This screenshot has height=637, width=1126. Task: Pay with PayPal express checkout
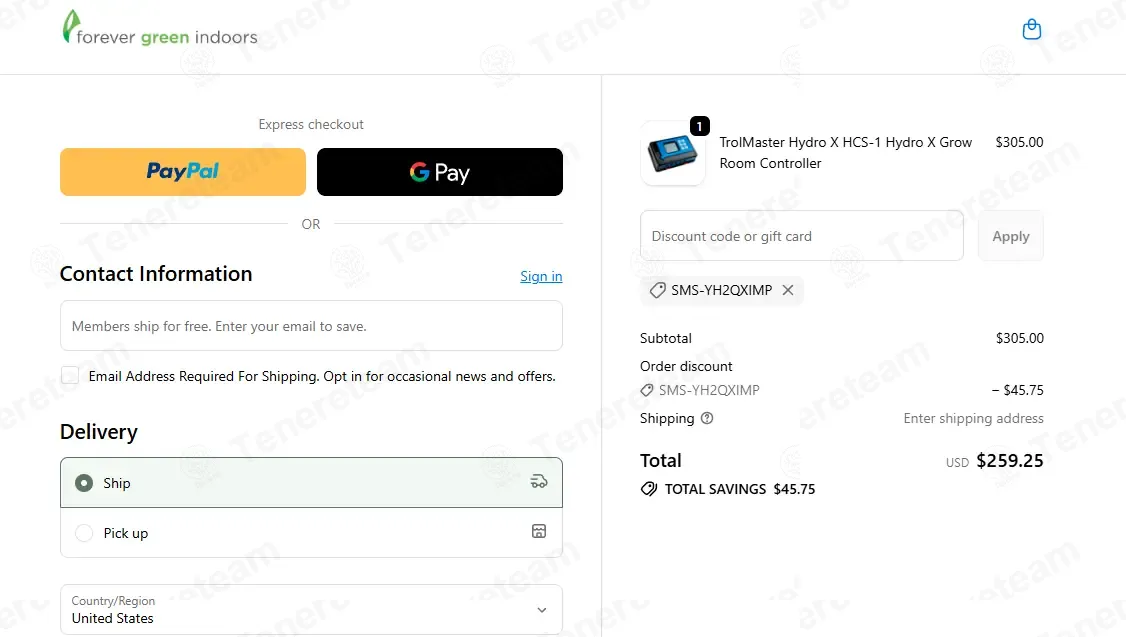pos(183,172)
